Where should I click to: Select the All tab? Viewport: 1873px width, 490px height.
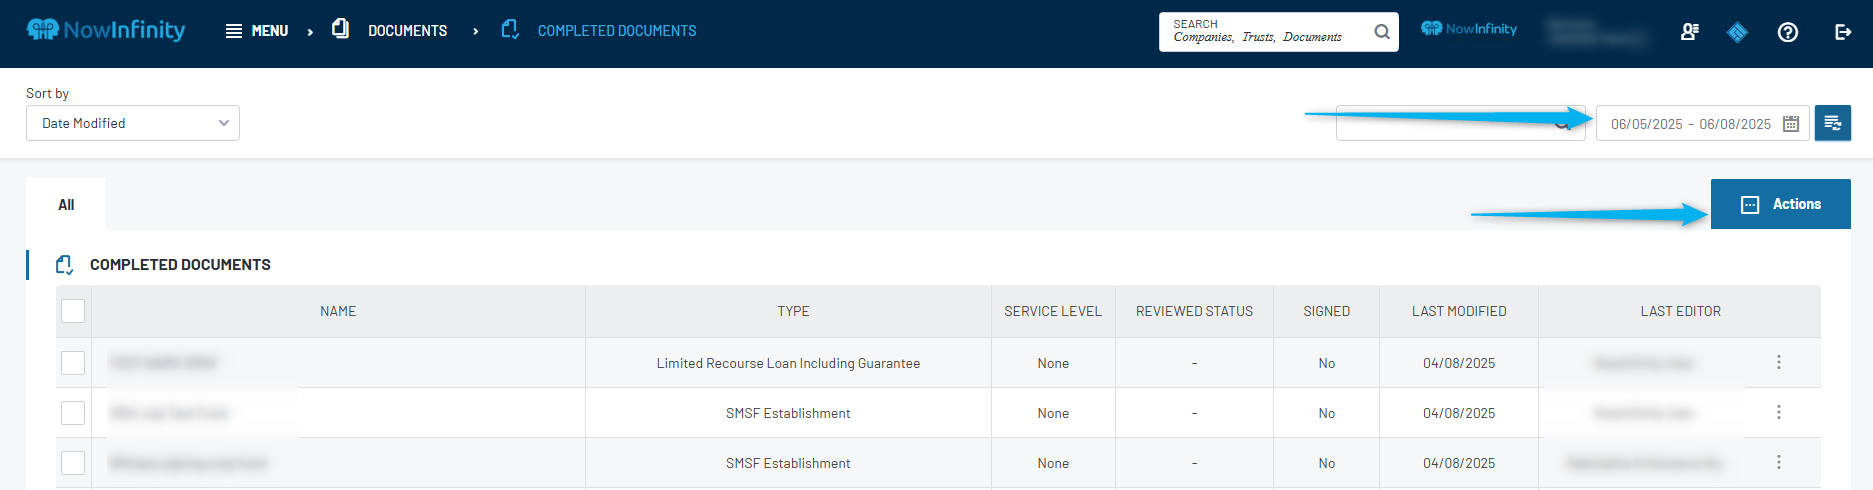click(x=66, y=205)
